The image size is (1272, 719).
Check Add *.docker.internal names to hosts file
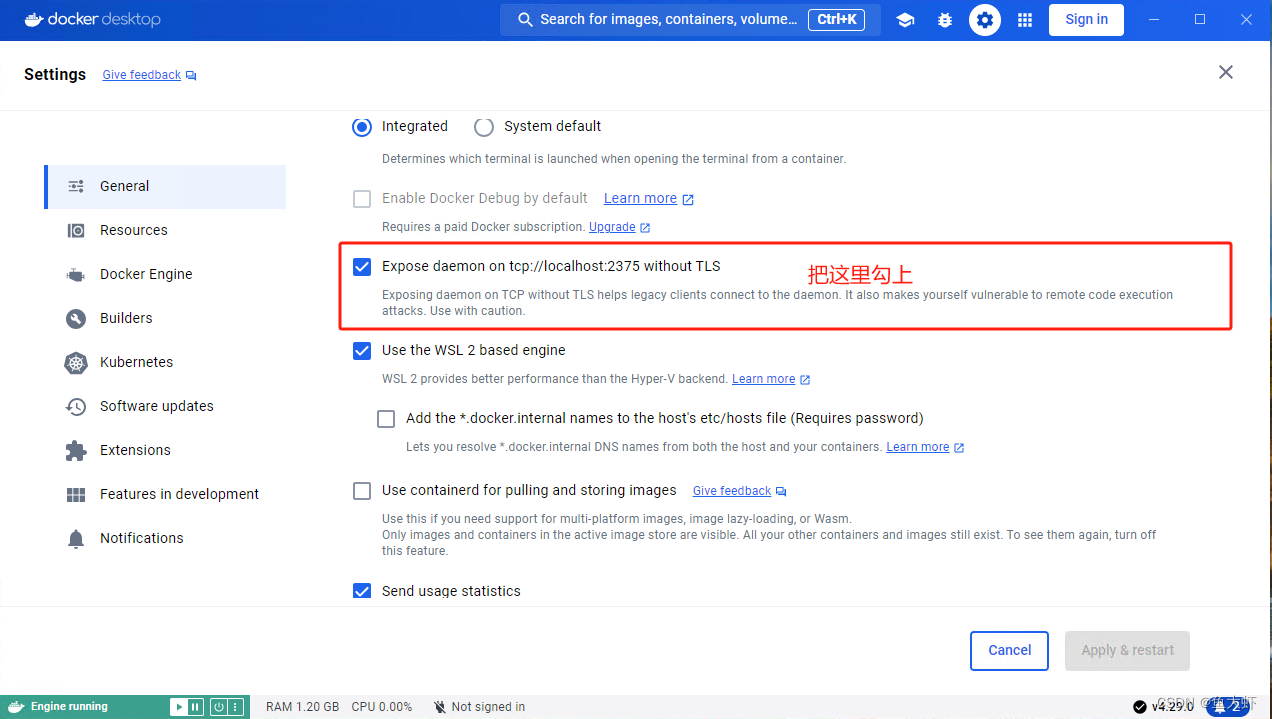(386, 419)
